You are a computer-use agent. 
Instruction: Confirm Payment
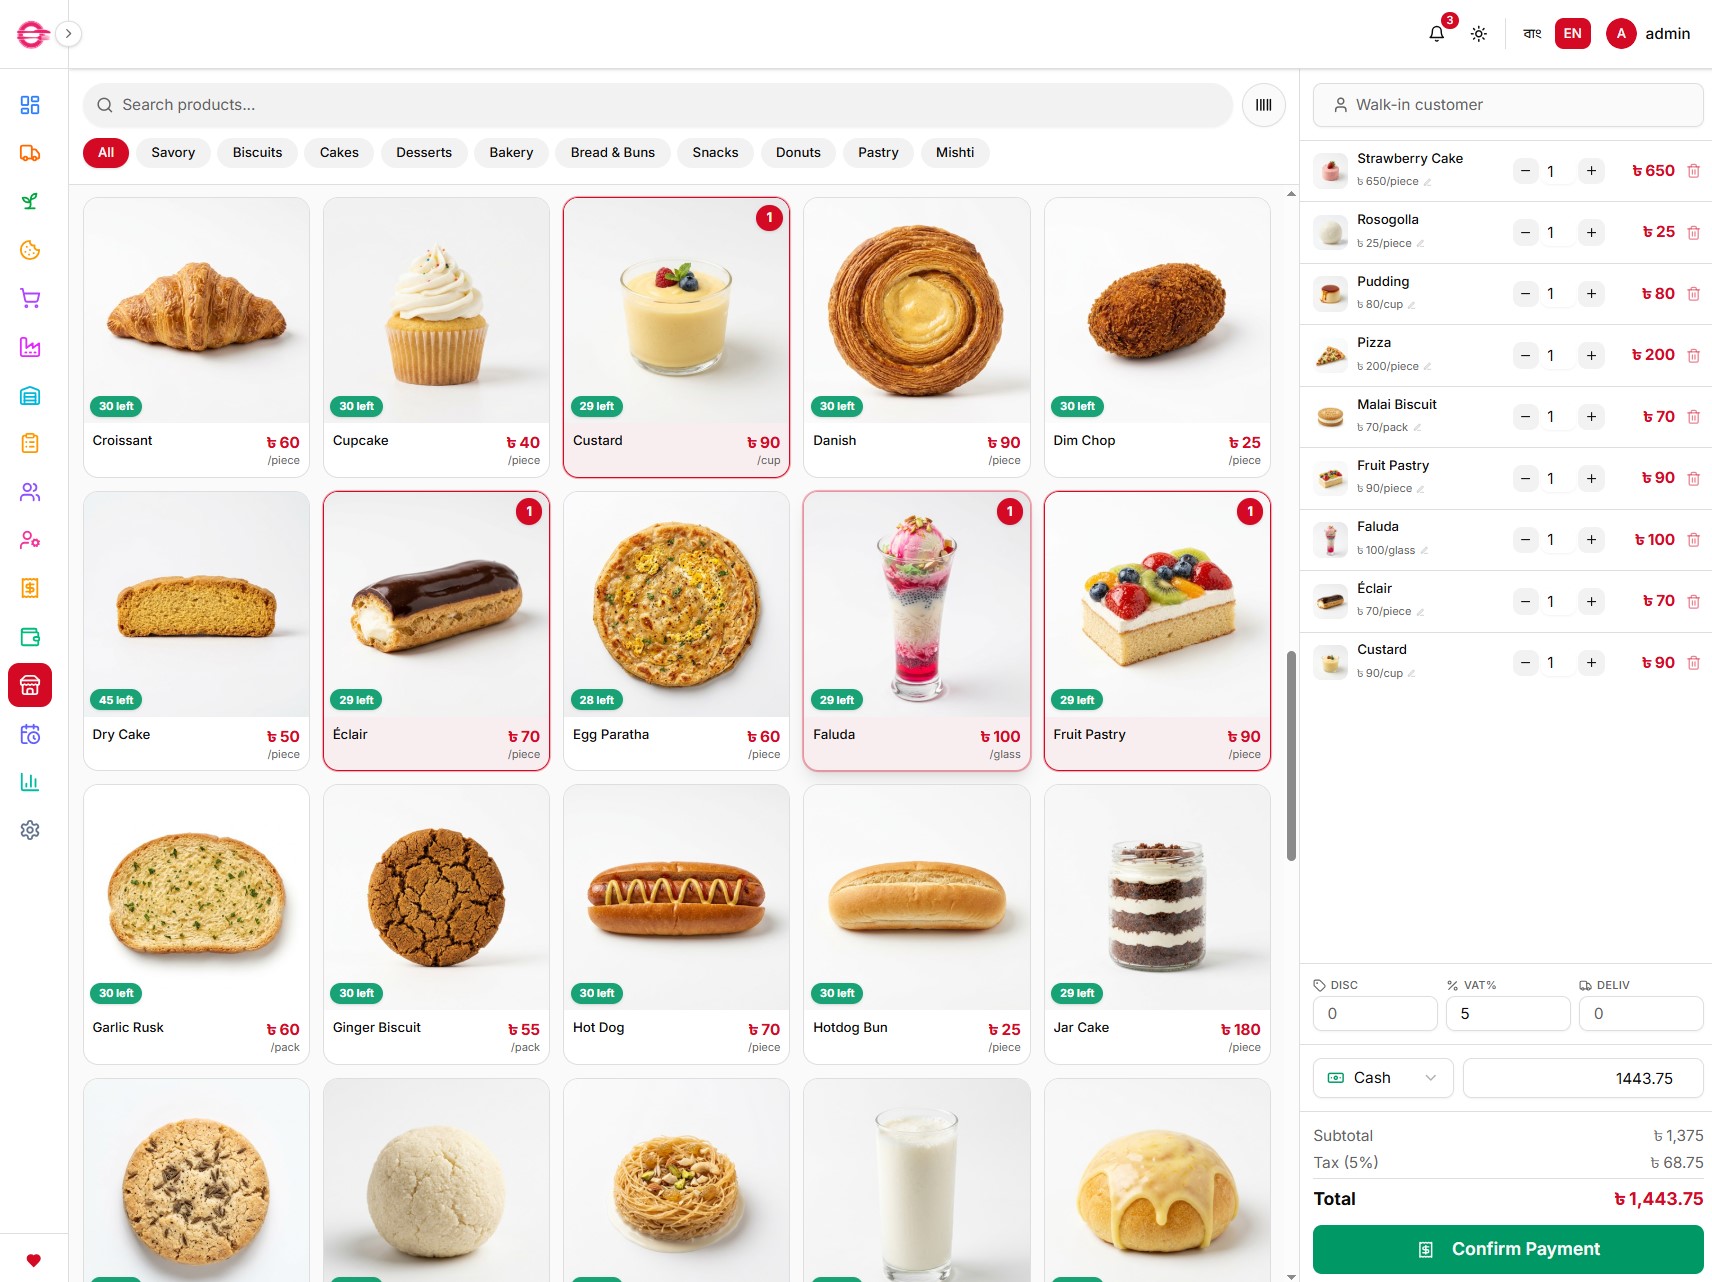(1508, 1249)
